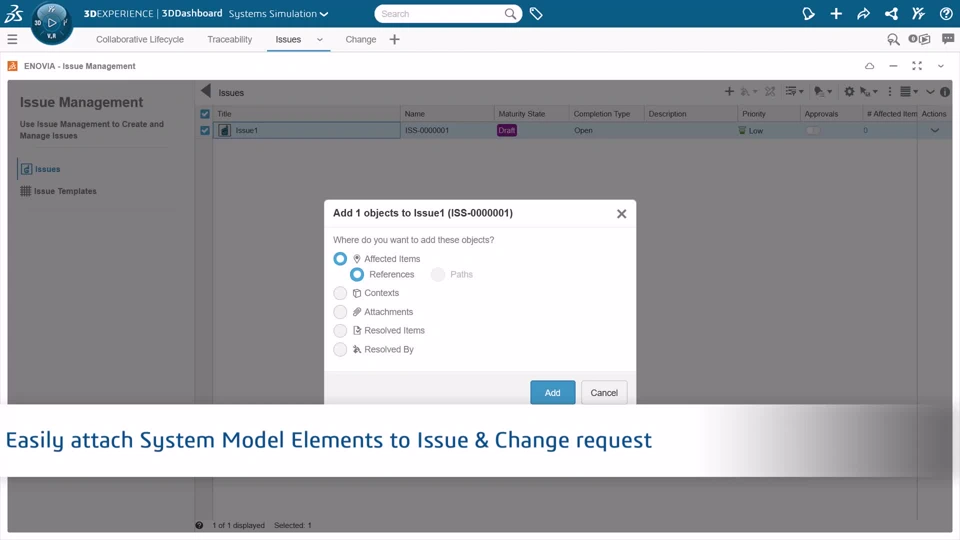Open the list view mode dropdown
960x540 pixels.
click(909, 91)
